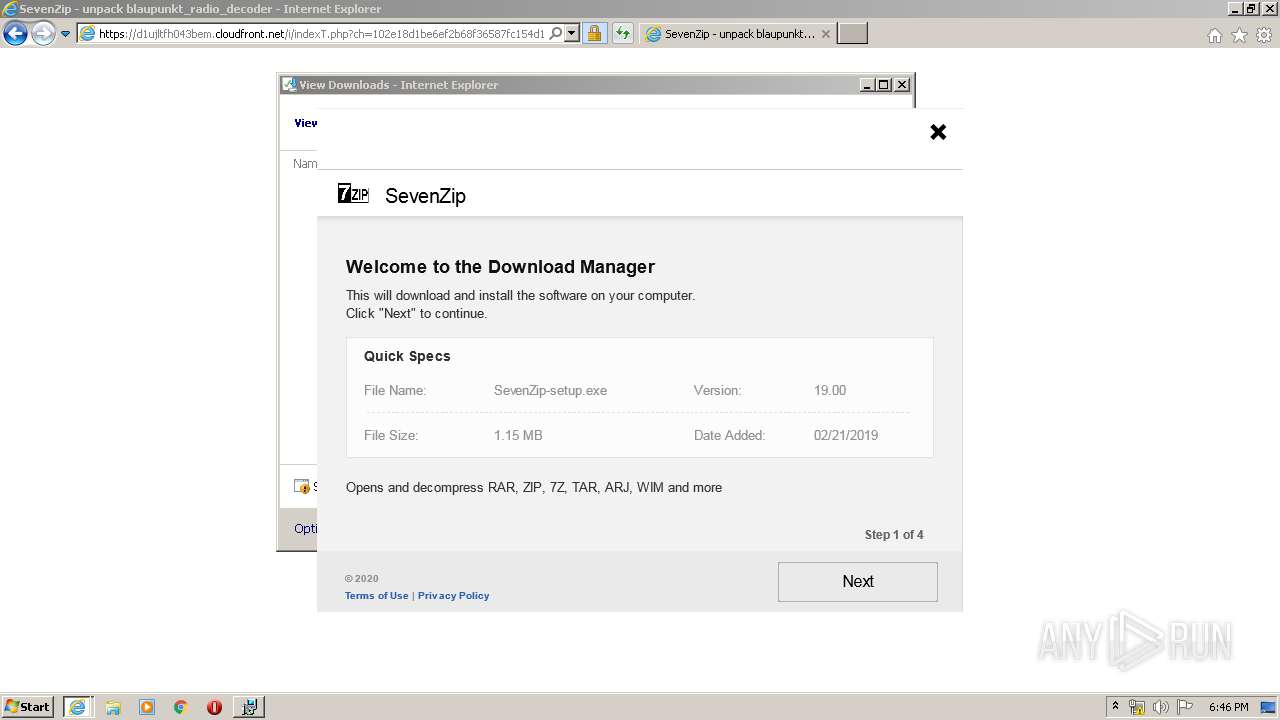
Task: Launch Opera browser from taskbar
Action: pos(214,707)
